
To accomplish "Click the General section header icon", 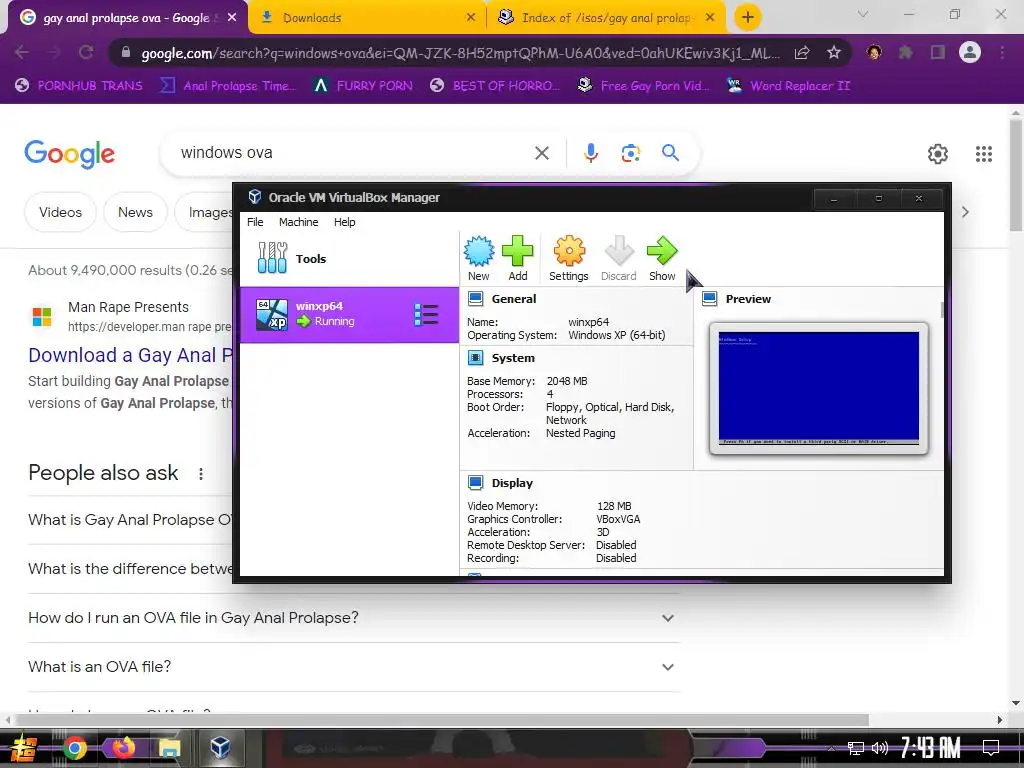I will tap(475, 299).
